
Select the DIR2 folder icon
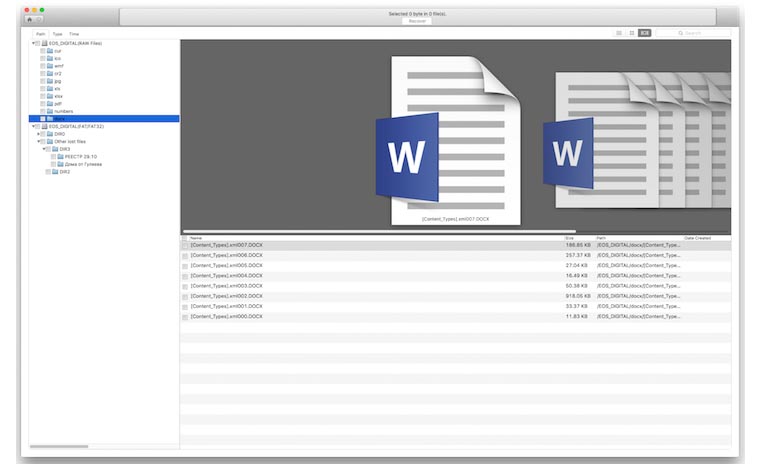55,172
